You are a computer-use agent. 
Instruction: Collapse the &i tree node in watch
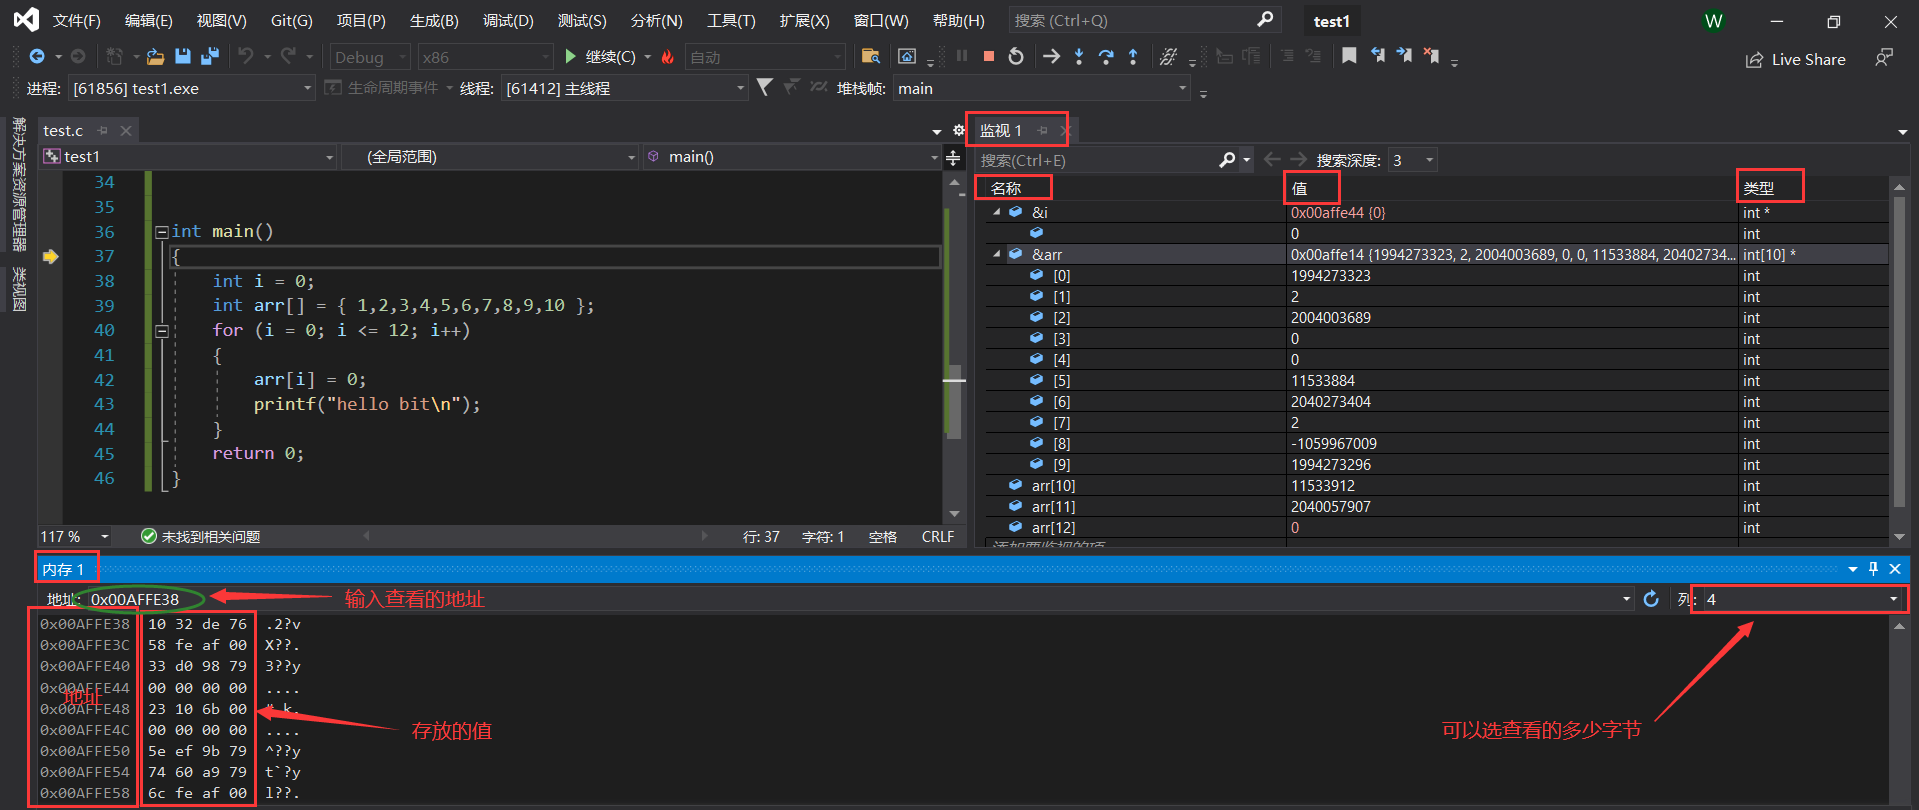(x=997, y=212)
